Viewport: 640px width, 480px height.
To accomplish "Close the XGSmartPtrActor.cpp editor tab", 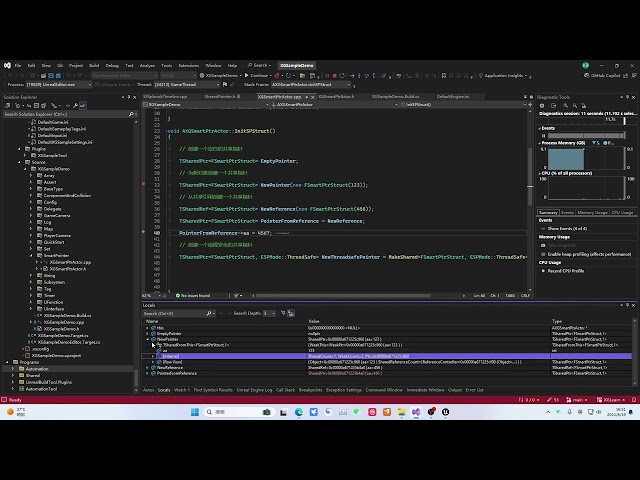I will pyautogui.click(x=313, y=97).
